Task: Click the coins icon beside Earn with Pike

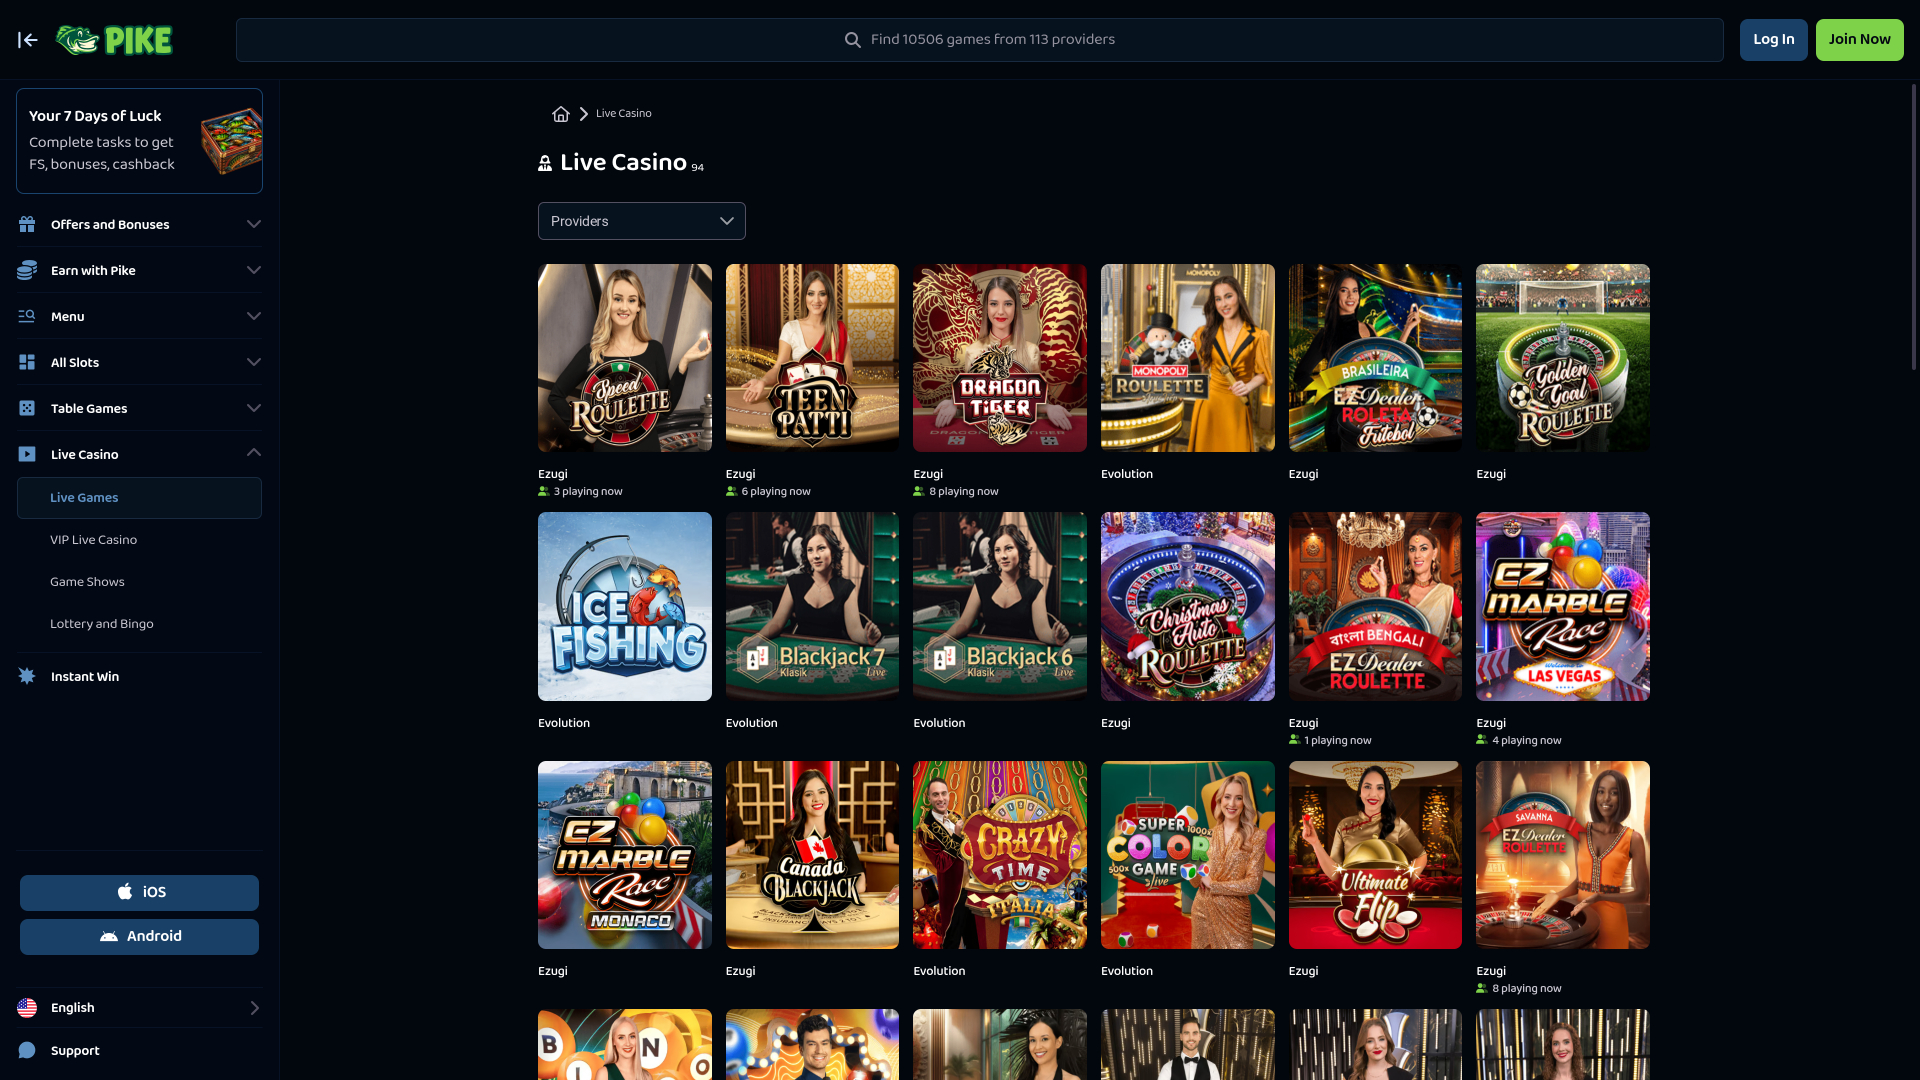Action: [27, 271]
